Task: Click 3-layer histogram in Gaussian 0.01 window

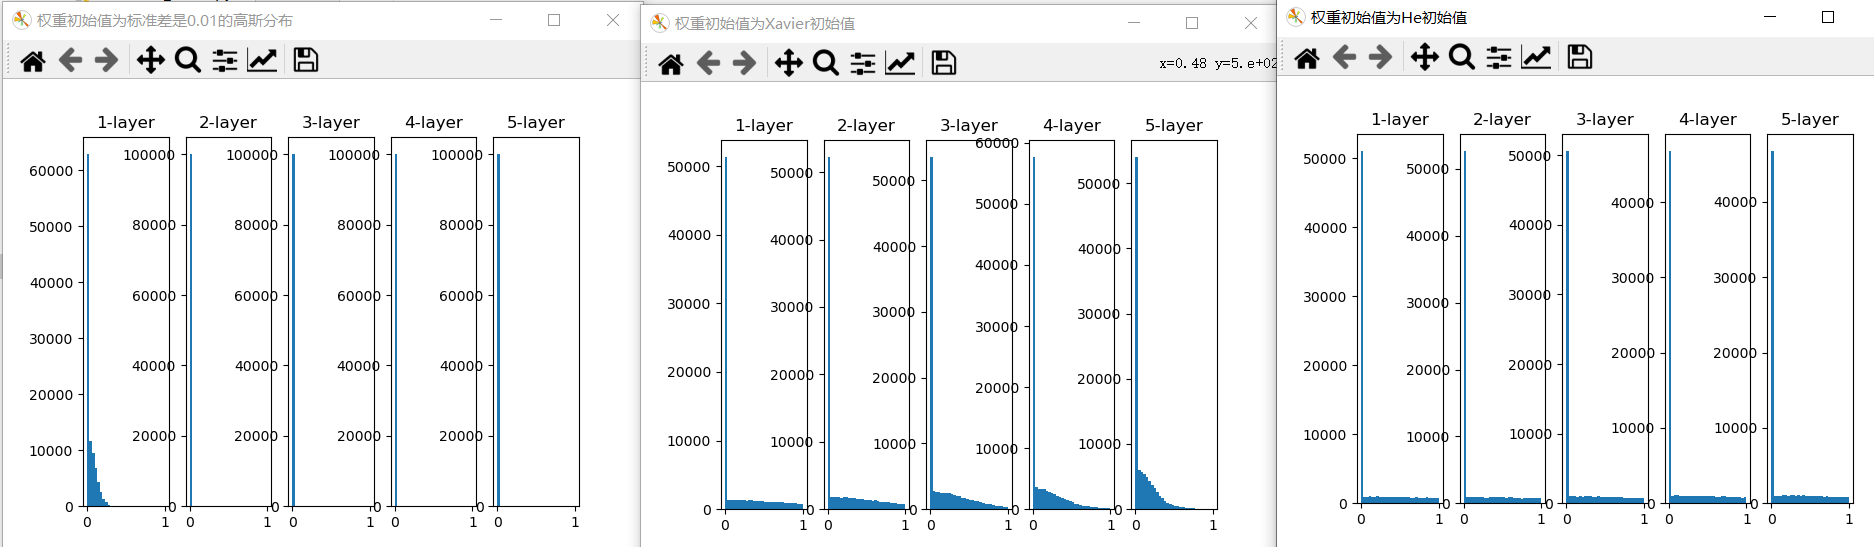Action: pyautogui.click(x=331, y=322)
